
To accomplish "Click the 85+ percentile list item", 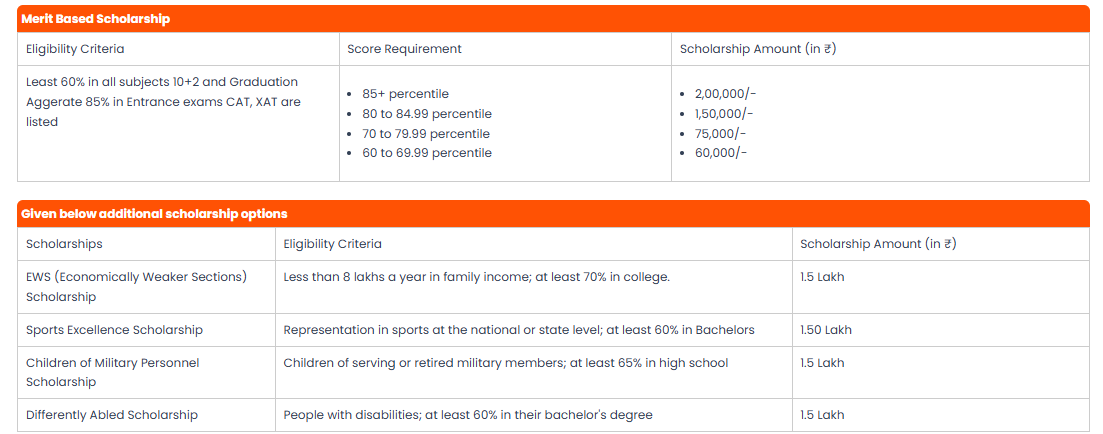I will click(405, 94).
